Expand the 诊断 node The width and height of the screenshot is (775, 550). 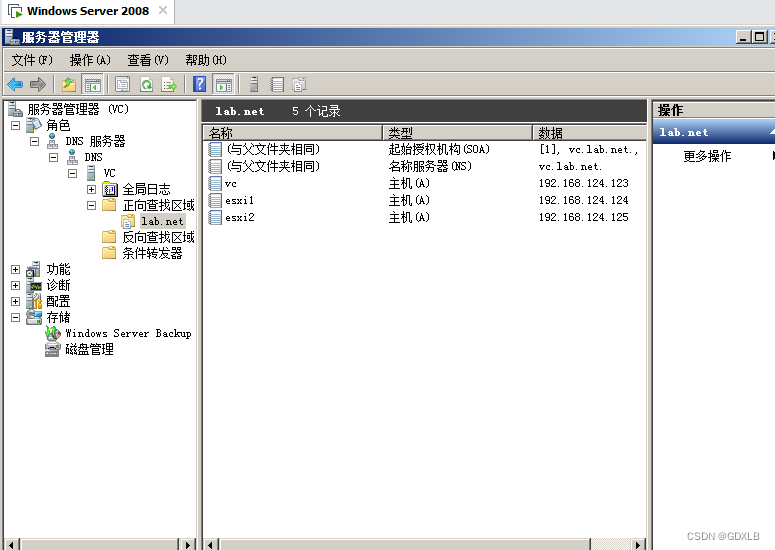click(x=15, y=285)
